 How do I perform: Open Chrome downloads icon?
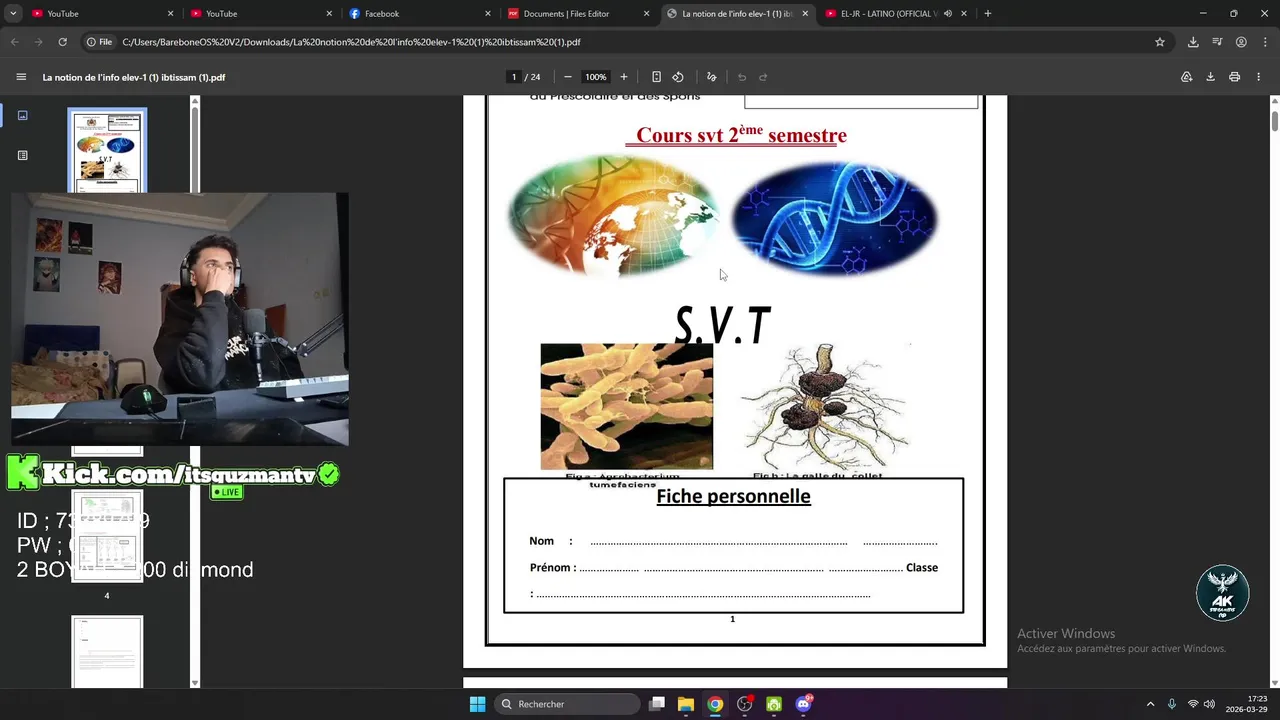click(x=1193, y=42)
